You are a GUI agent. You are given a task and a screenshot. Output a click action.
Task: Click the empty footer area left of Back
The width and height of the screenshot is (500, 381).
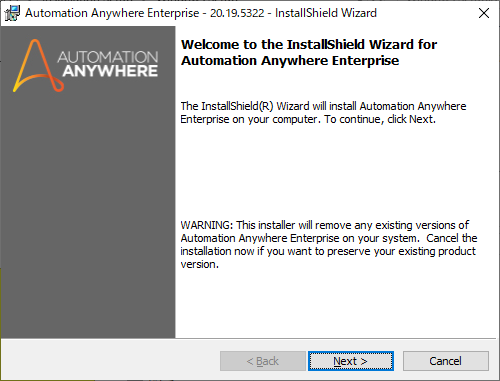[110, 361]
